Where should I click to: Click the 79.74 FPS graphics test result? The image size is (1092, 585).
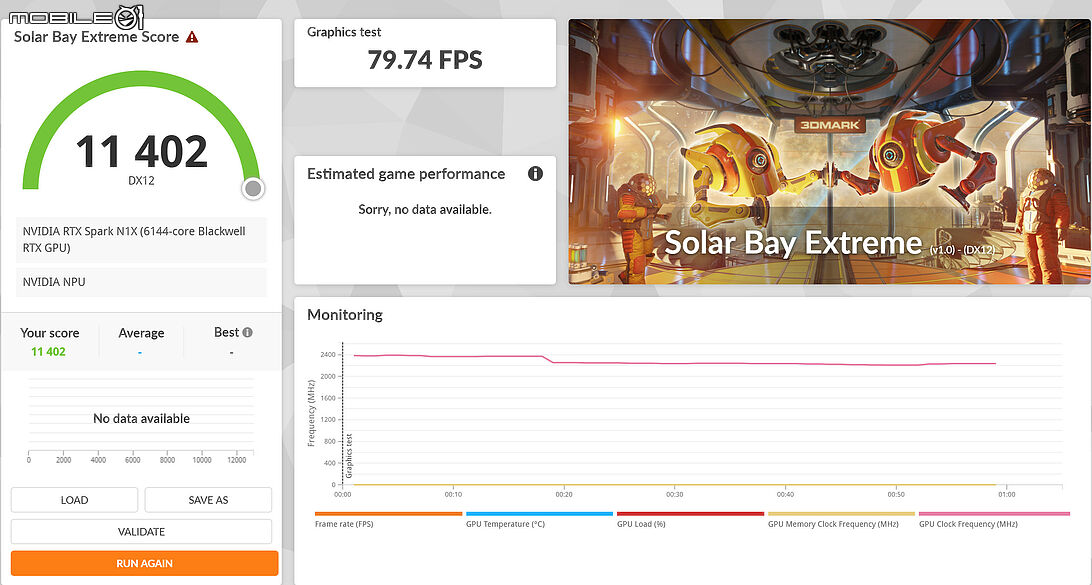pos(425,60)
